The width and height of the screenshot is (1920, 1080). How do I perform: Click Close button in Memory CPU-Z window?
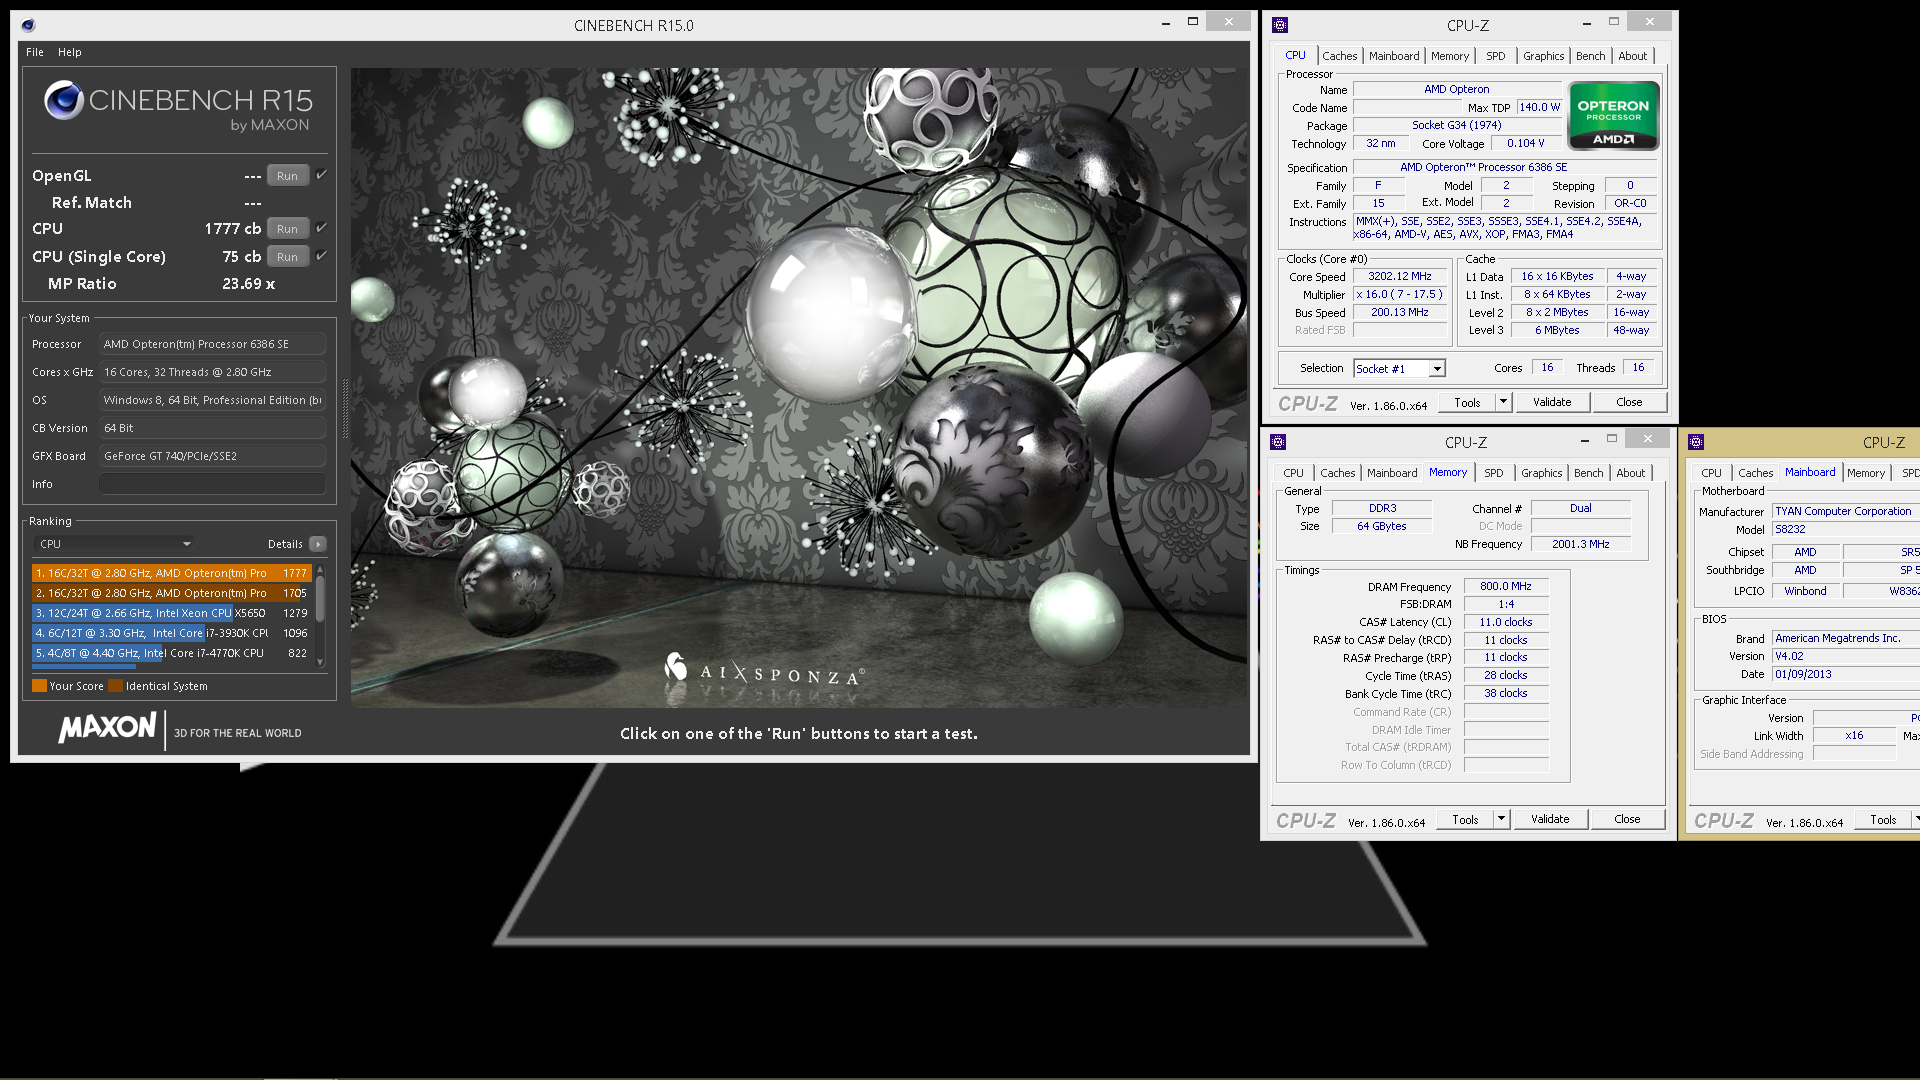[1627, 819]
